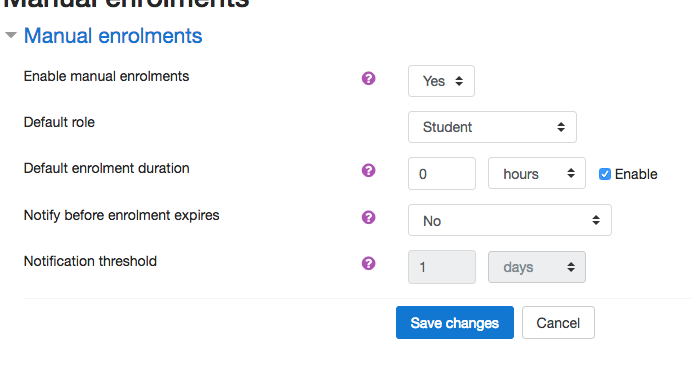Open the Notify before enrolment expires dropdown
Screen dimensions: 691x383
pyautogui.click(x=510, y=220)
